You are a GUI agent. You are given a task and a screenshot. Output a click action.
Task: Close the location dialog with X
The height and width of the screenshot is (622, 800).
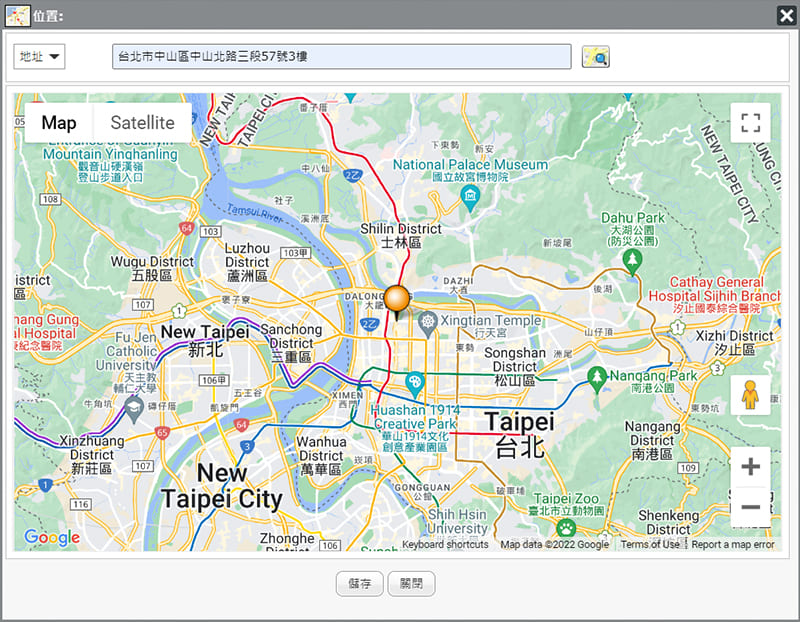tap(786, 15)
